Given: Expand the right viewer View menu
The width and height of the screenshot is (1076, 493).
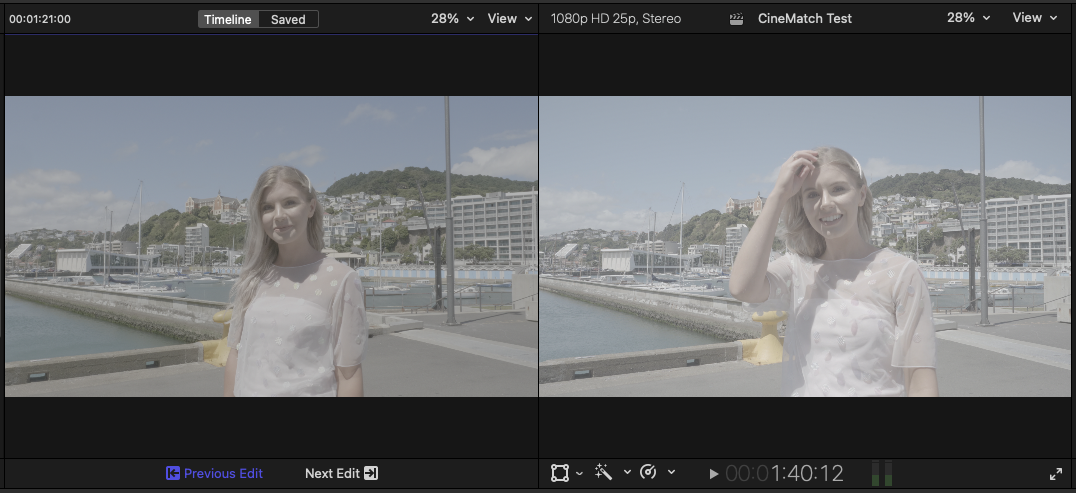Looking at the screenshot, I should [x=1034, y=19].
